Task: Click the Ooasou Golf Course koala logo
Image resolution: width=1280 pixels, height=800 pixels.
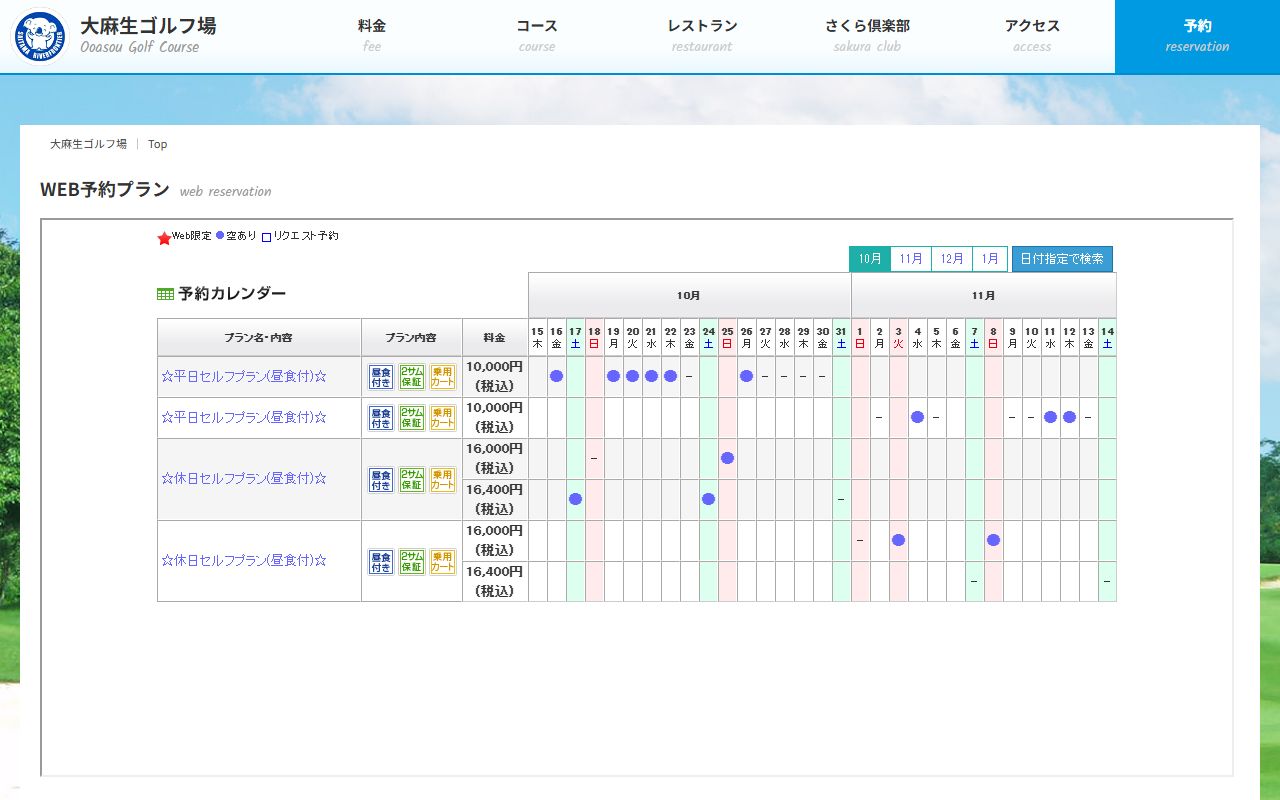Action: [40, 37]
